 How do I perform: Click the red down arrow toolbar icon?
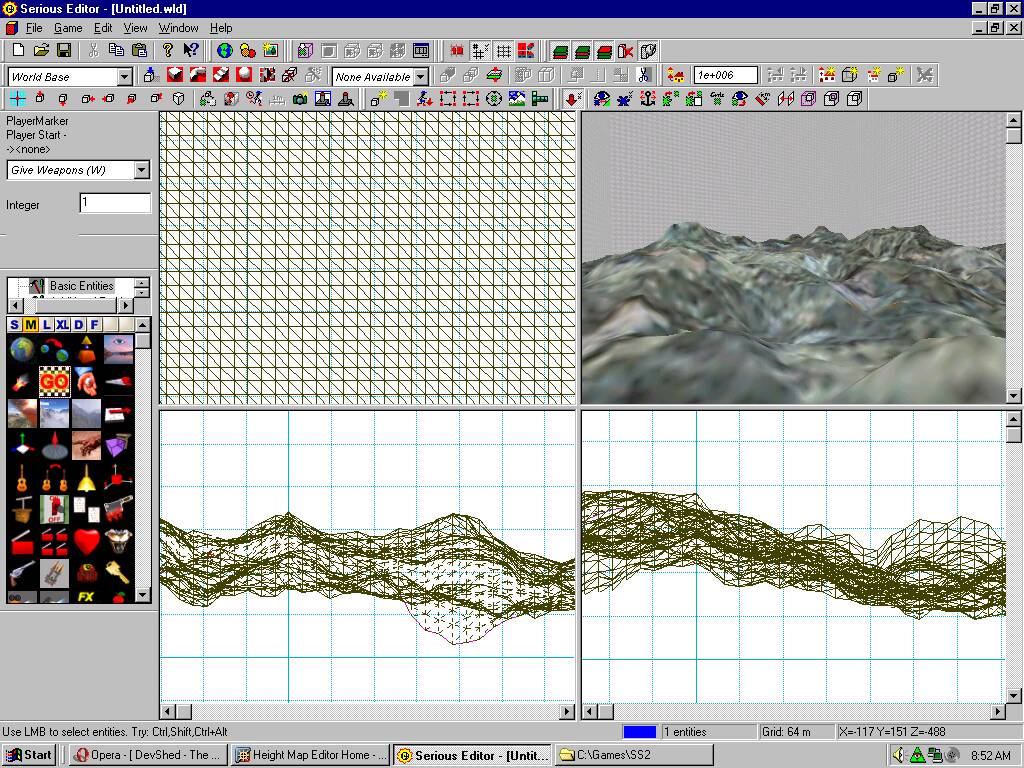click(573, 99)
